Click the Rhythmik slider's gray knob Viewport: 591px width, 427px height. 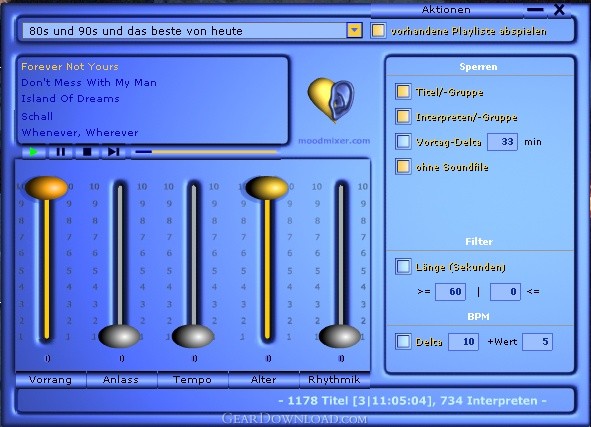[x=340, y=336]
